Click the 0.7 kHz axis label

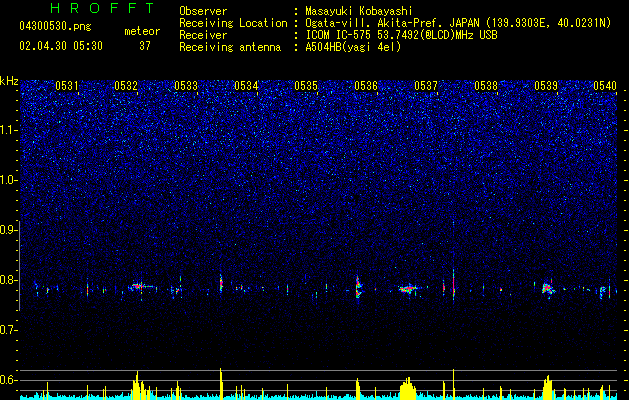pos(9,330)
